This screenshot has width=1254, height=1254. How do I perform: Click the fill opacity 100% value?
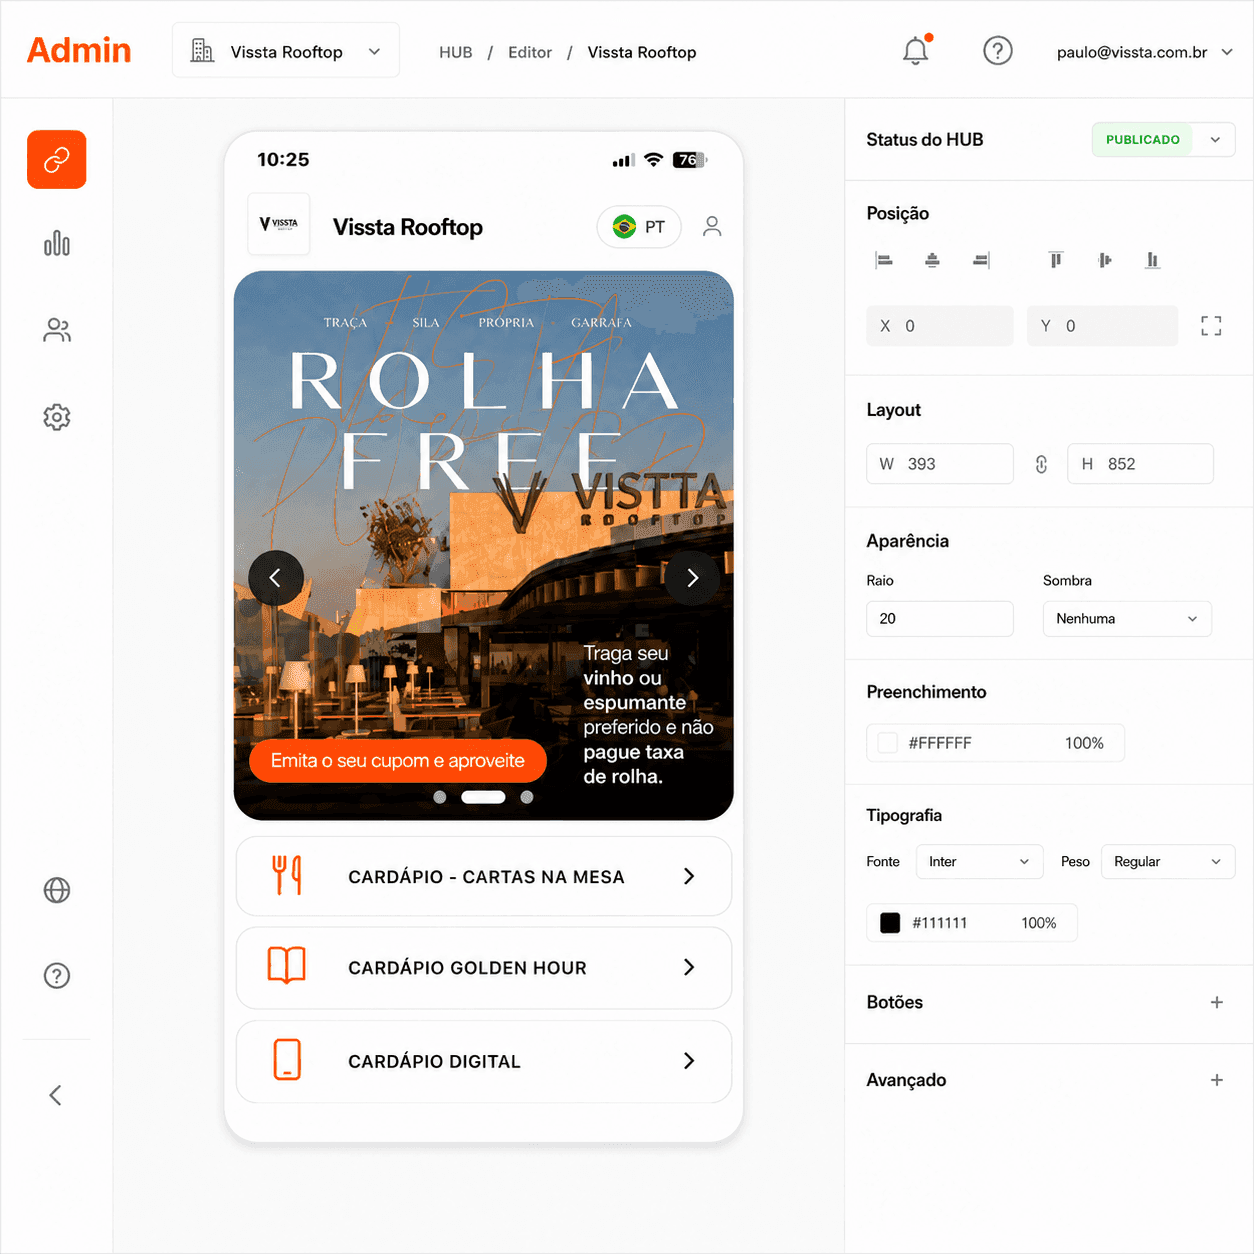1084,743
